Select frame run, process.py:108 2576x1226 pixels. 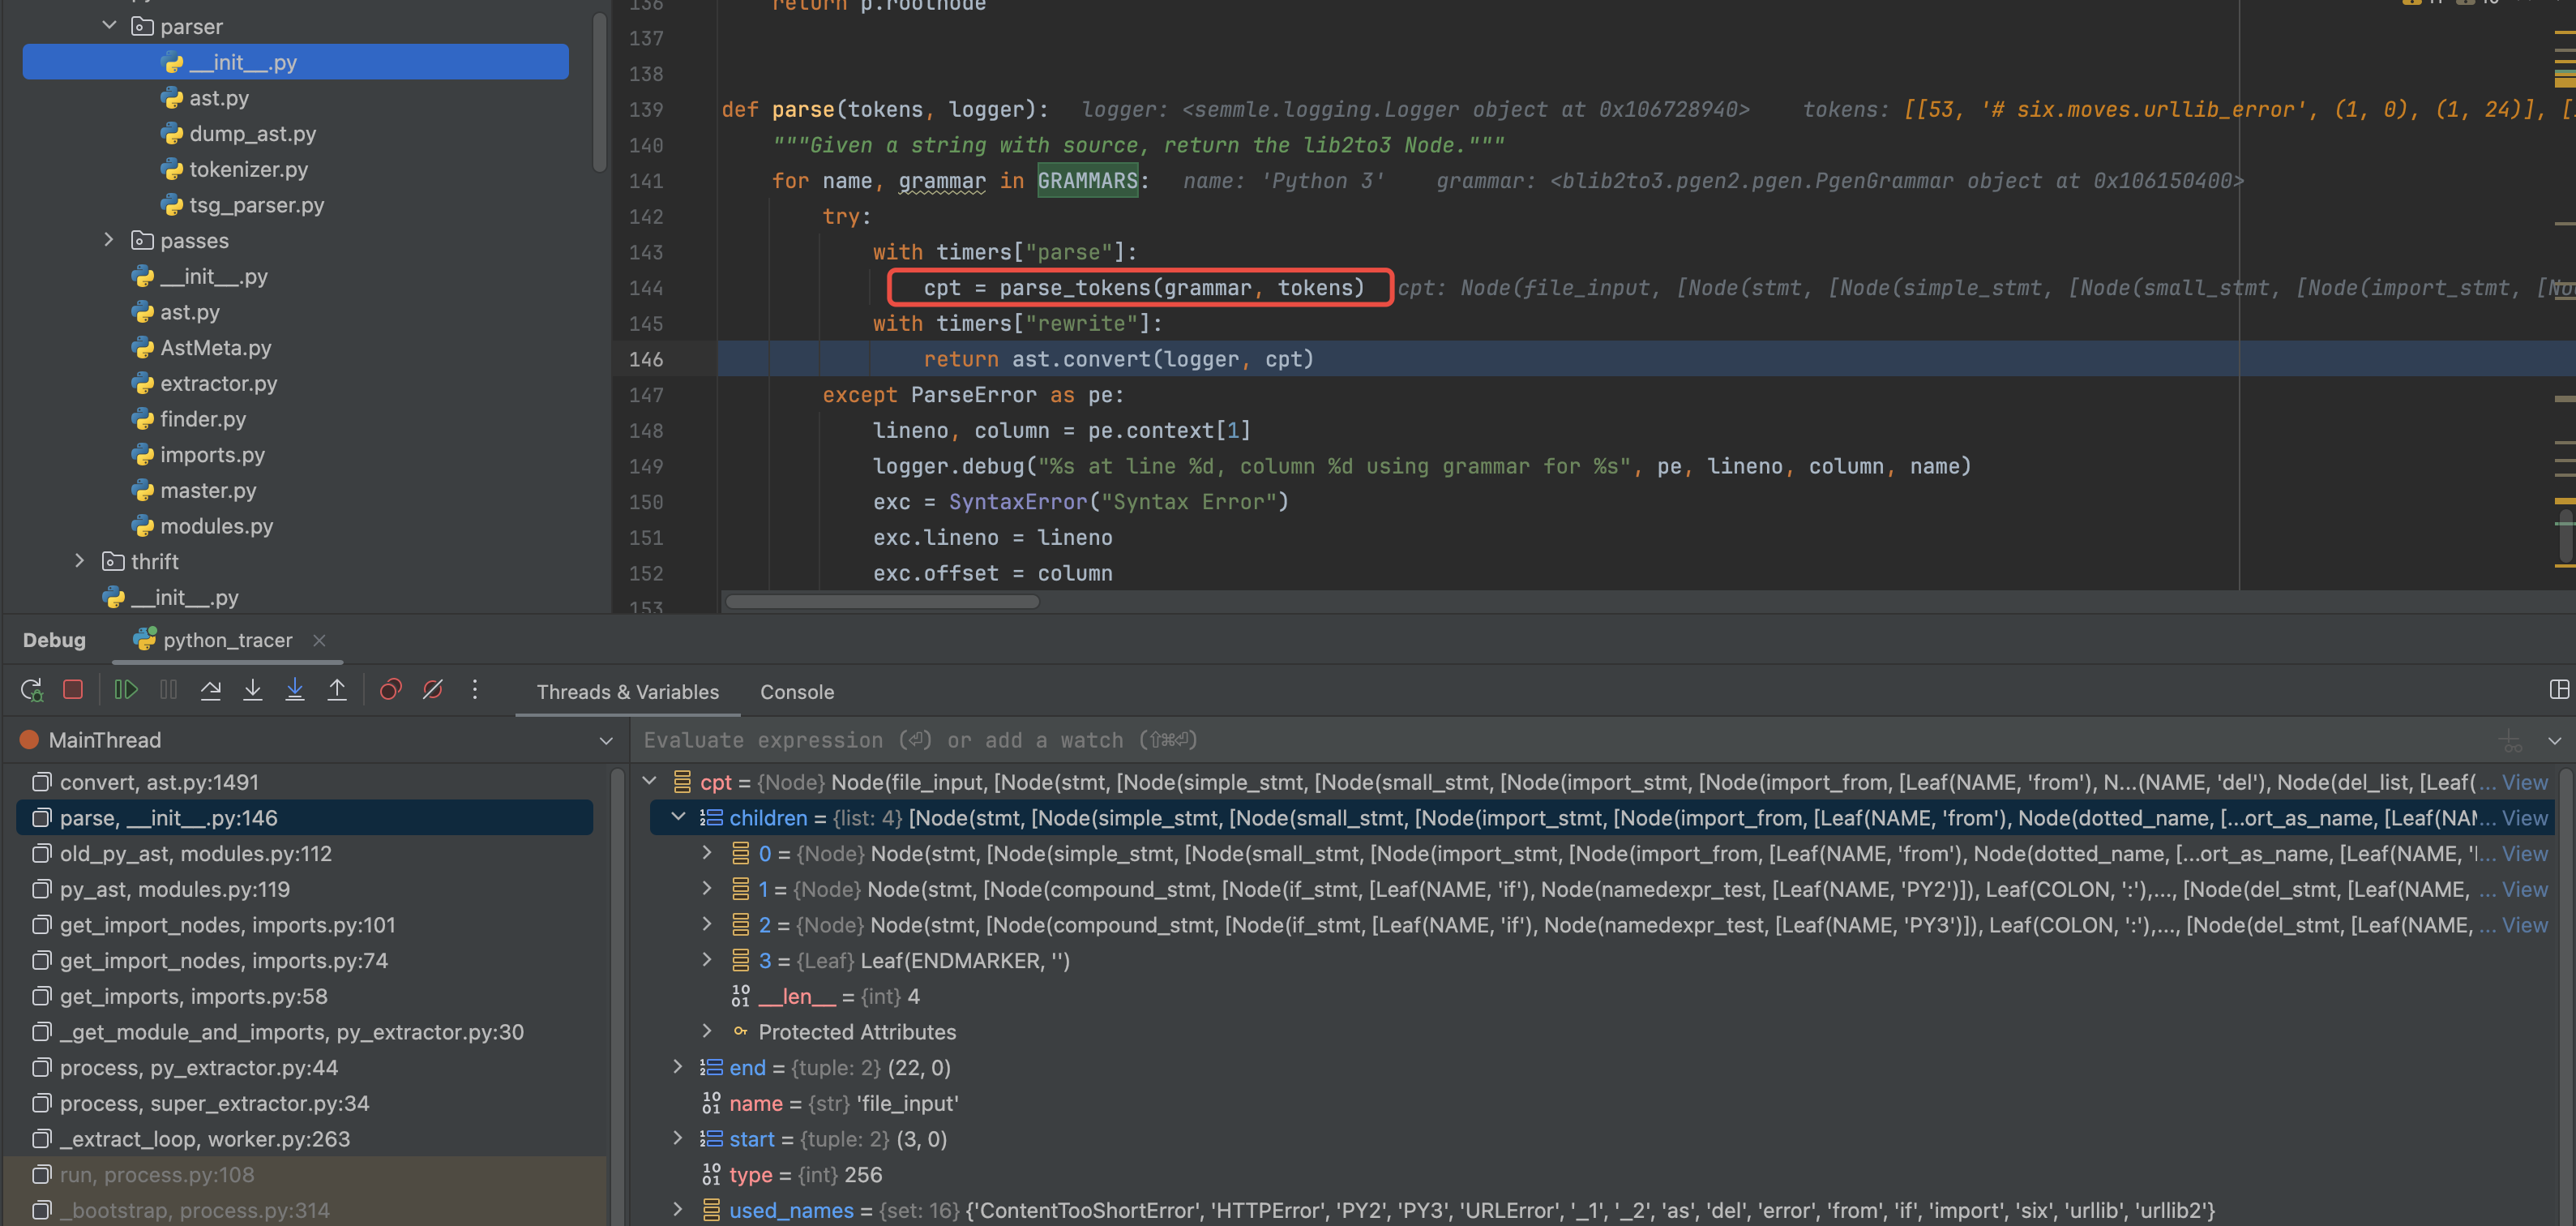click(305, 1175)
